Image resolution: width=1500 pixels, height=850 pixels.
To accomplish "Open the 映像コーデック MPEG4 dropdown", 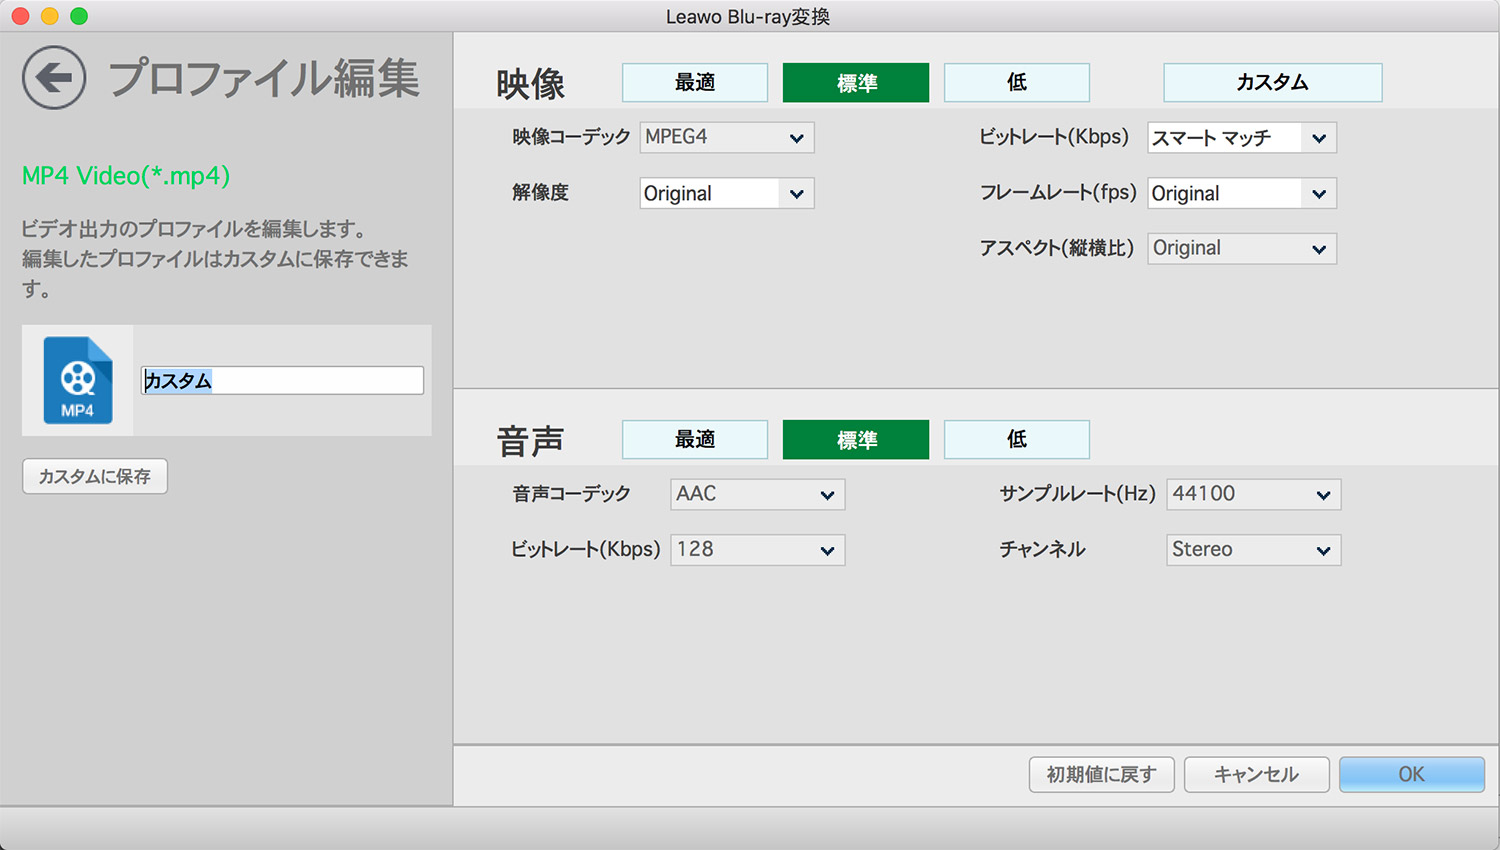I will 727,138.
